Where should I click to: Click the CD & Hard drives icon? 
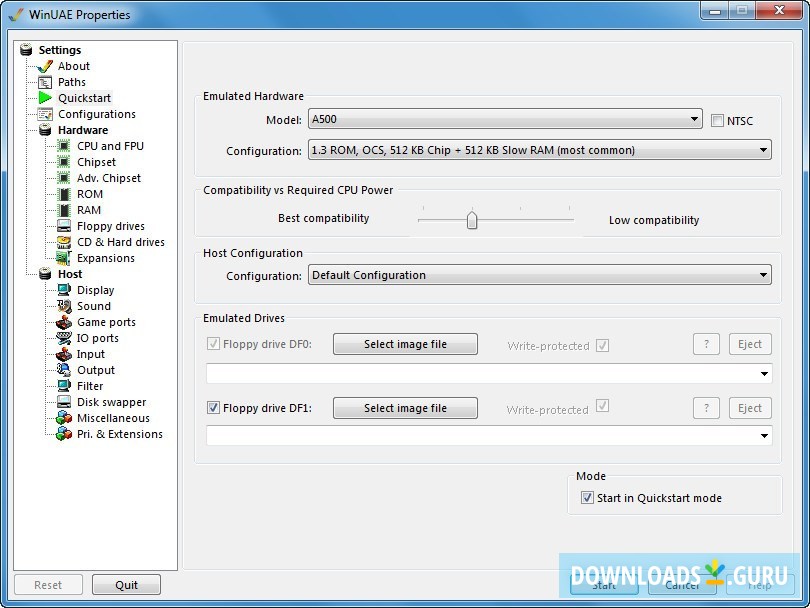(x=64, y=242)
